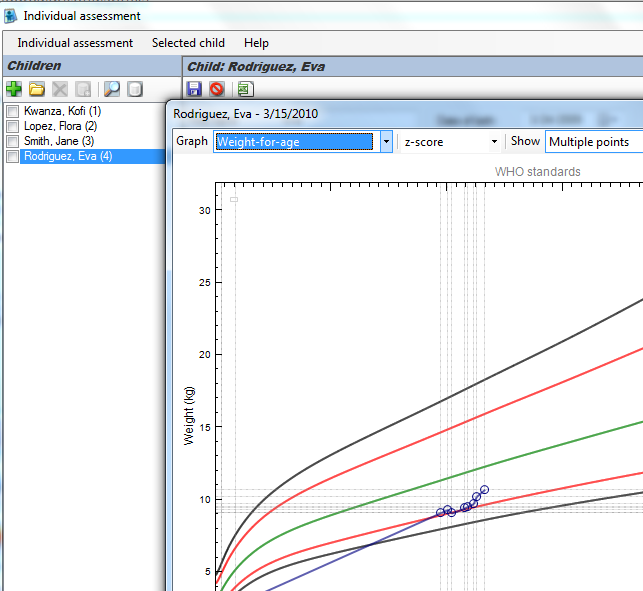Select Kwanza, Kofi (1) in the list
The width and height of the screenshot is (643, 591).
[62, 111]
